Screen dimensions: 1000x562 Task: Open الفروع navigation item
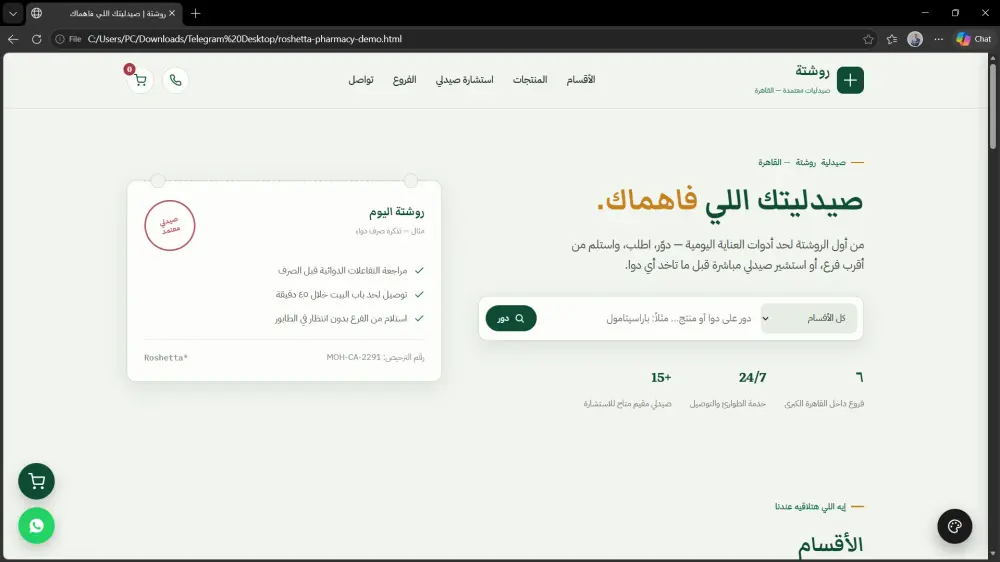404,80
